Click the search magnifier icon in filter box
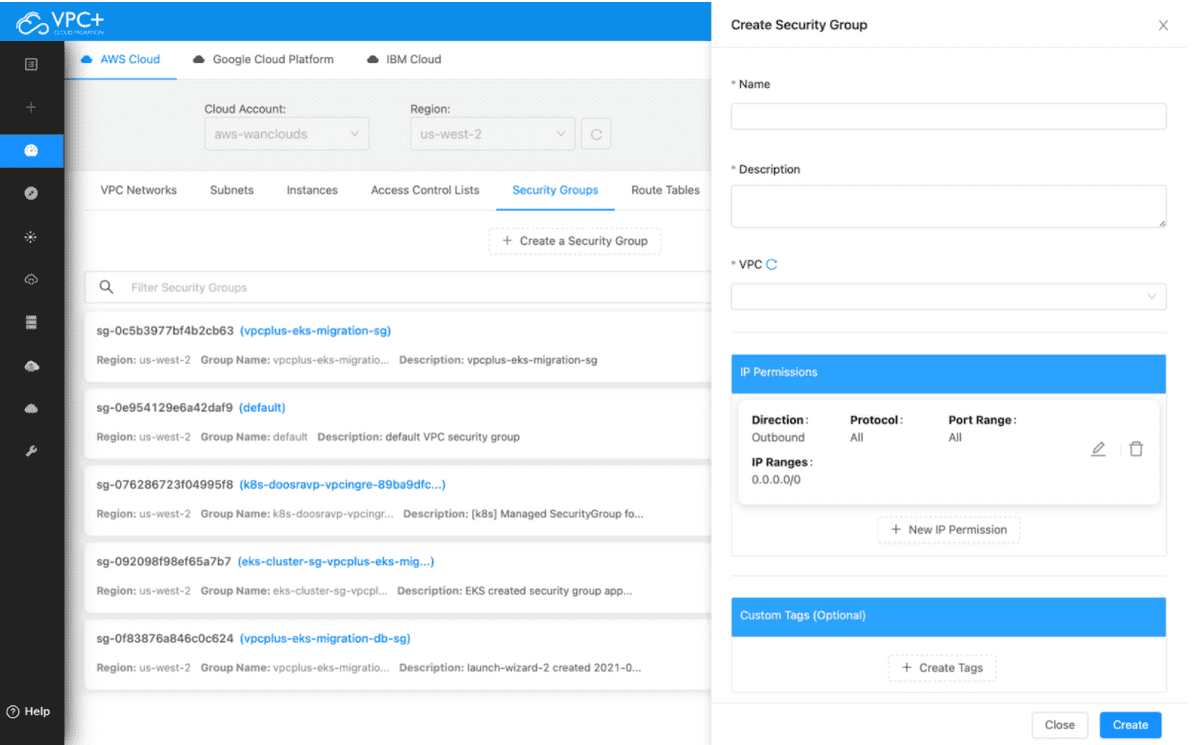Viewport: 1200px width, 745px height. pyautogui.click(x=106, y=287)
